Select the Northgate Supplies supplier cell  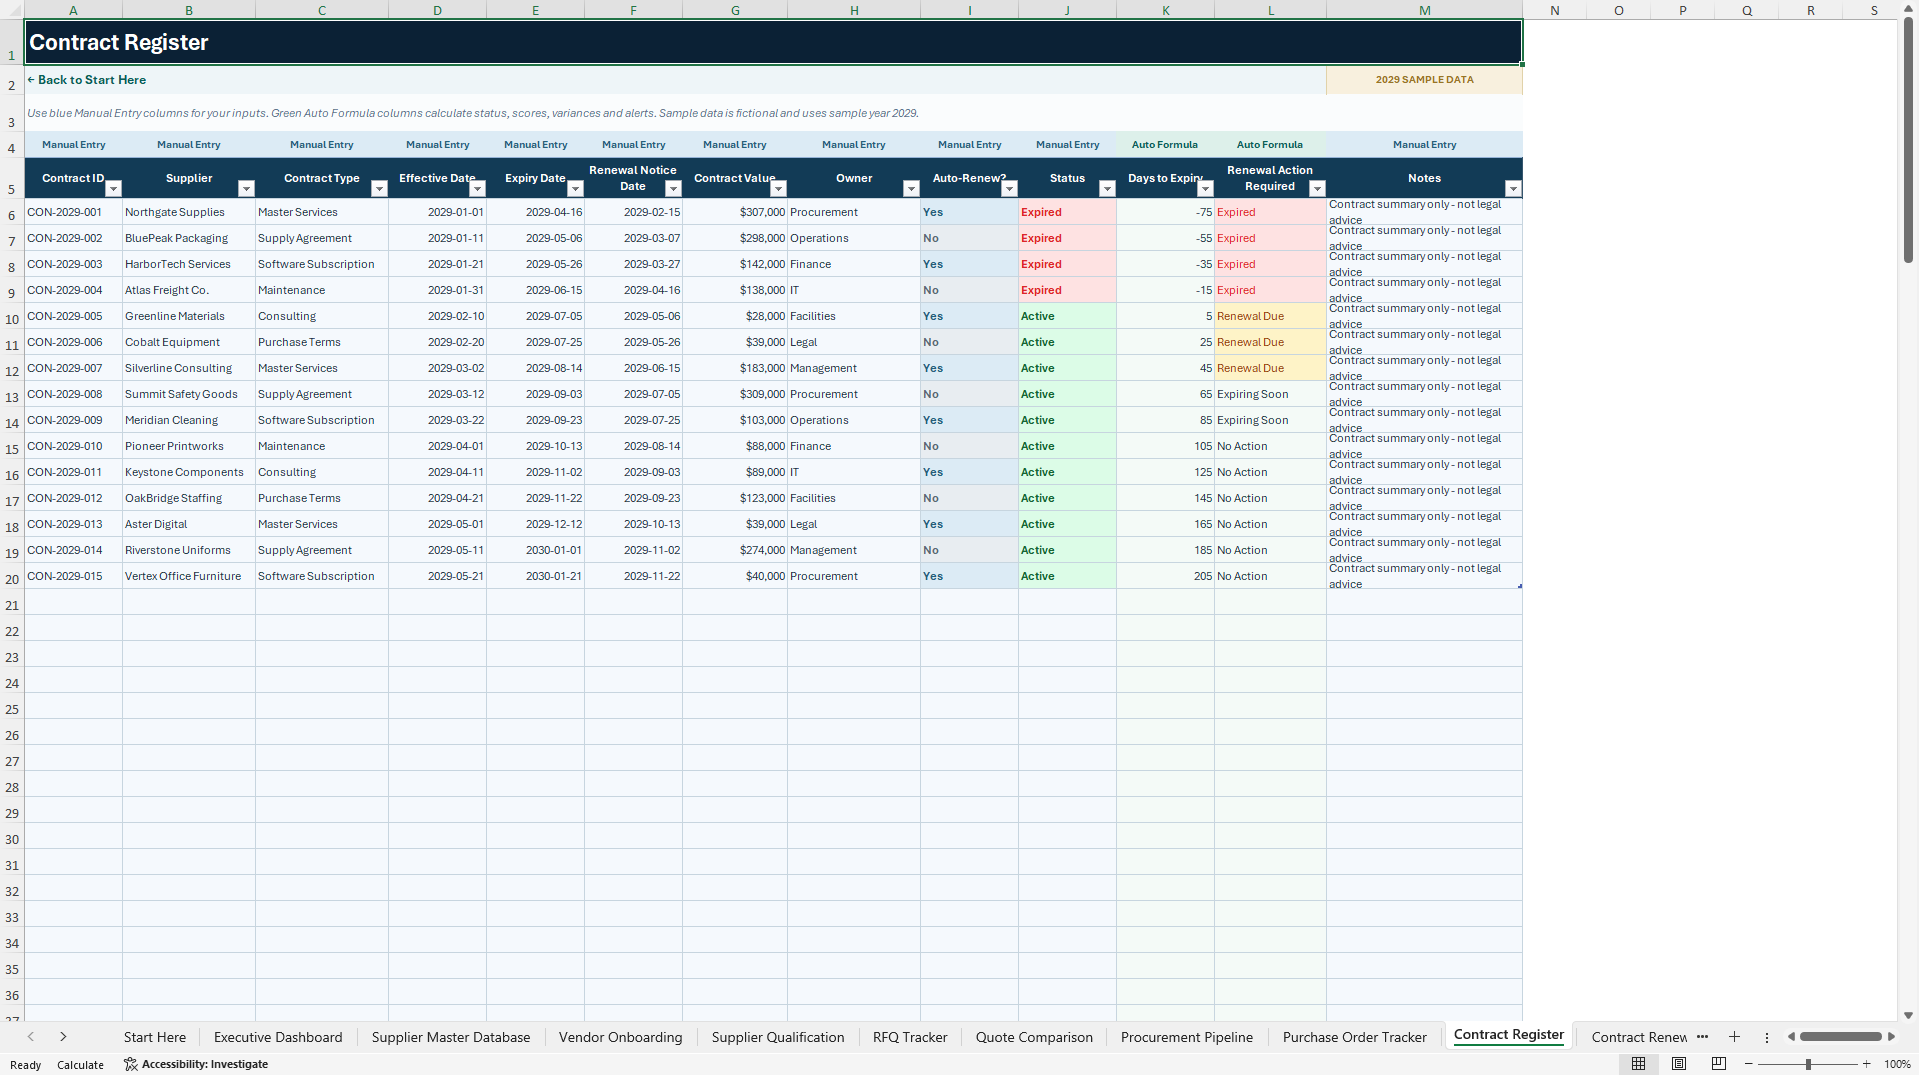(x=189, y=212)
